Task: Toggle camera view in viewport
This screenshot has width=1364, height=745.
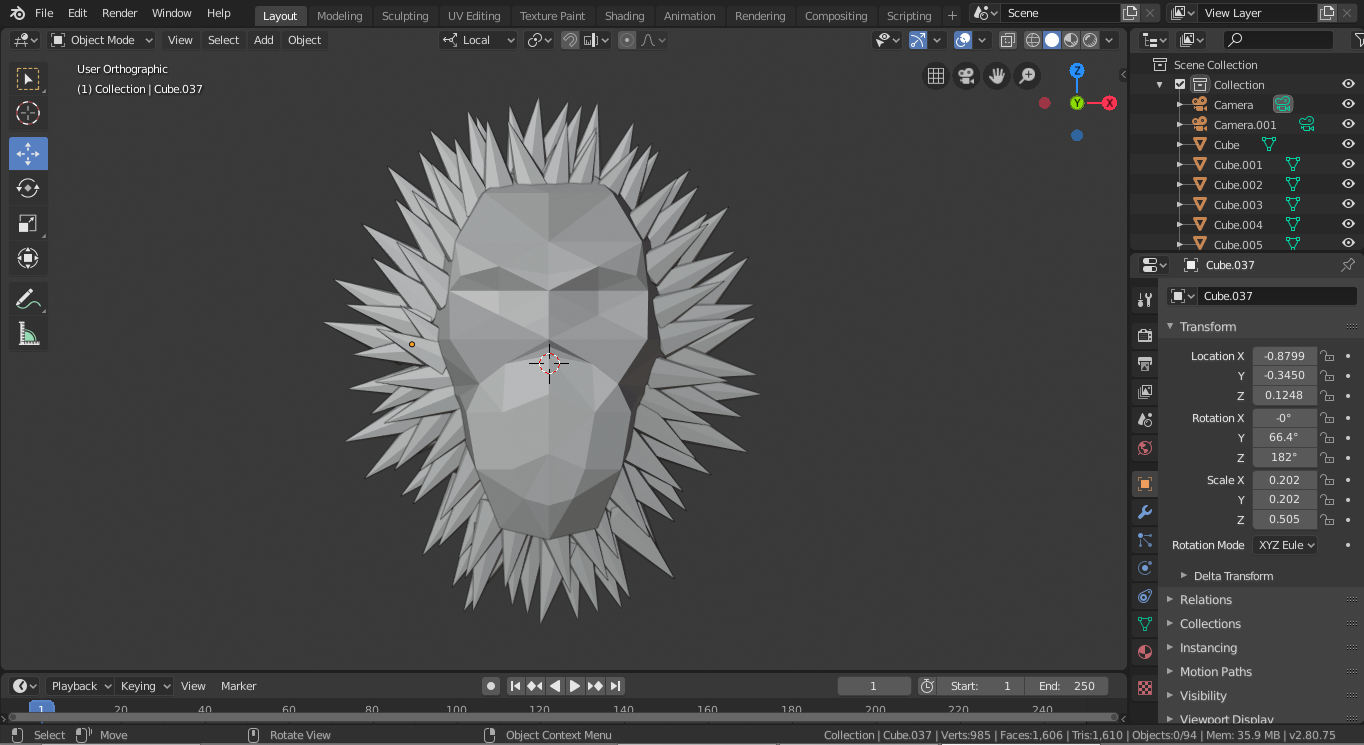Action: (x=966, y=76)
